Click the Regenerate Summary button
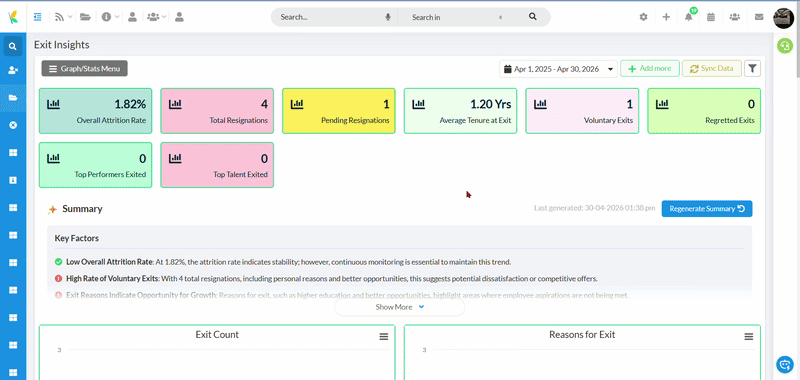Viewport: 800px width, 380px height. coord(707,209)
